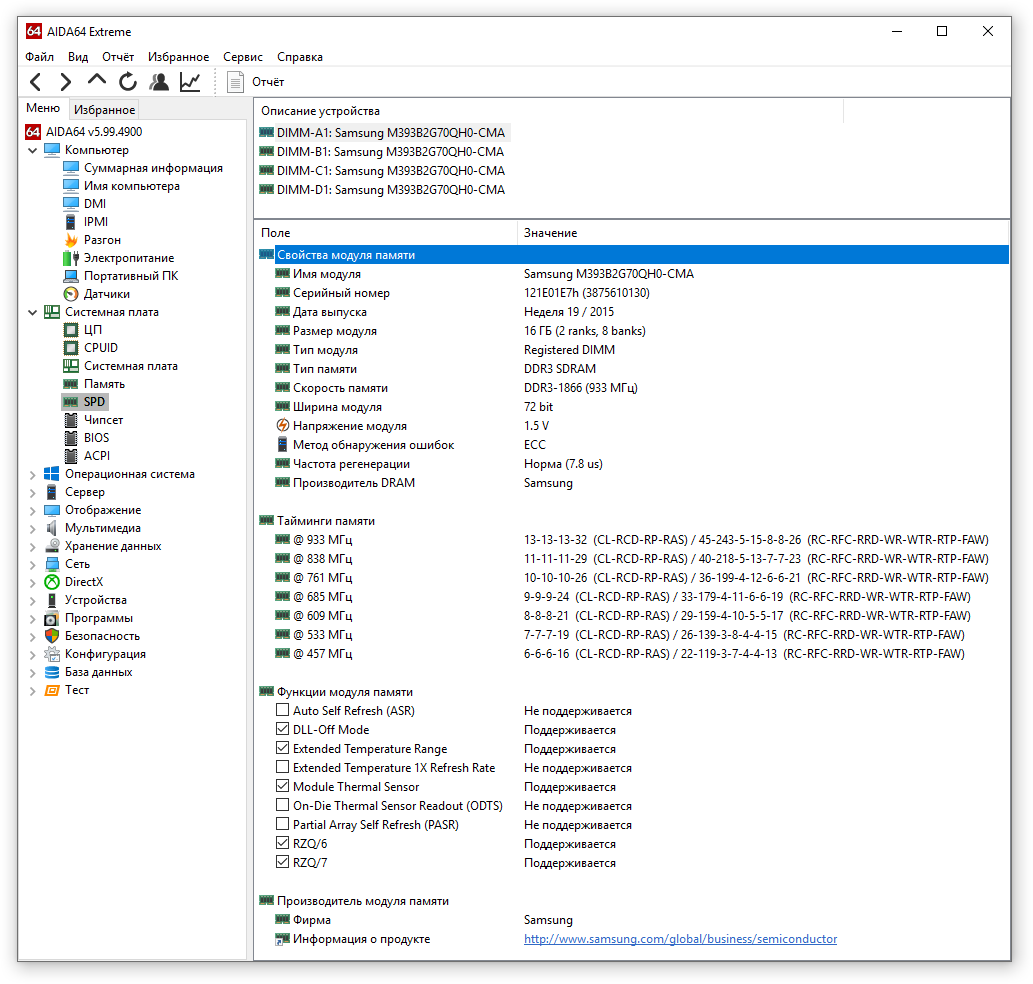Toggle On-Die Thermal Sensor Readout checkbox
The image size is (1033, 984).
(282, 805)
